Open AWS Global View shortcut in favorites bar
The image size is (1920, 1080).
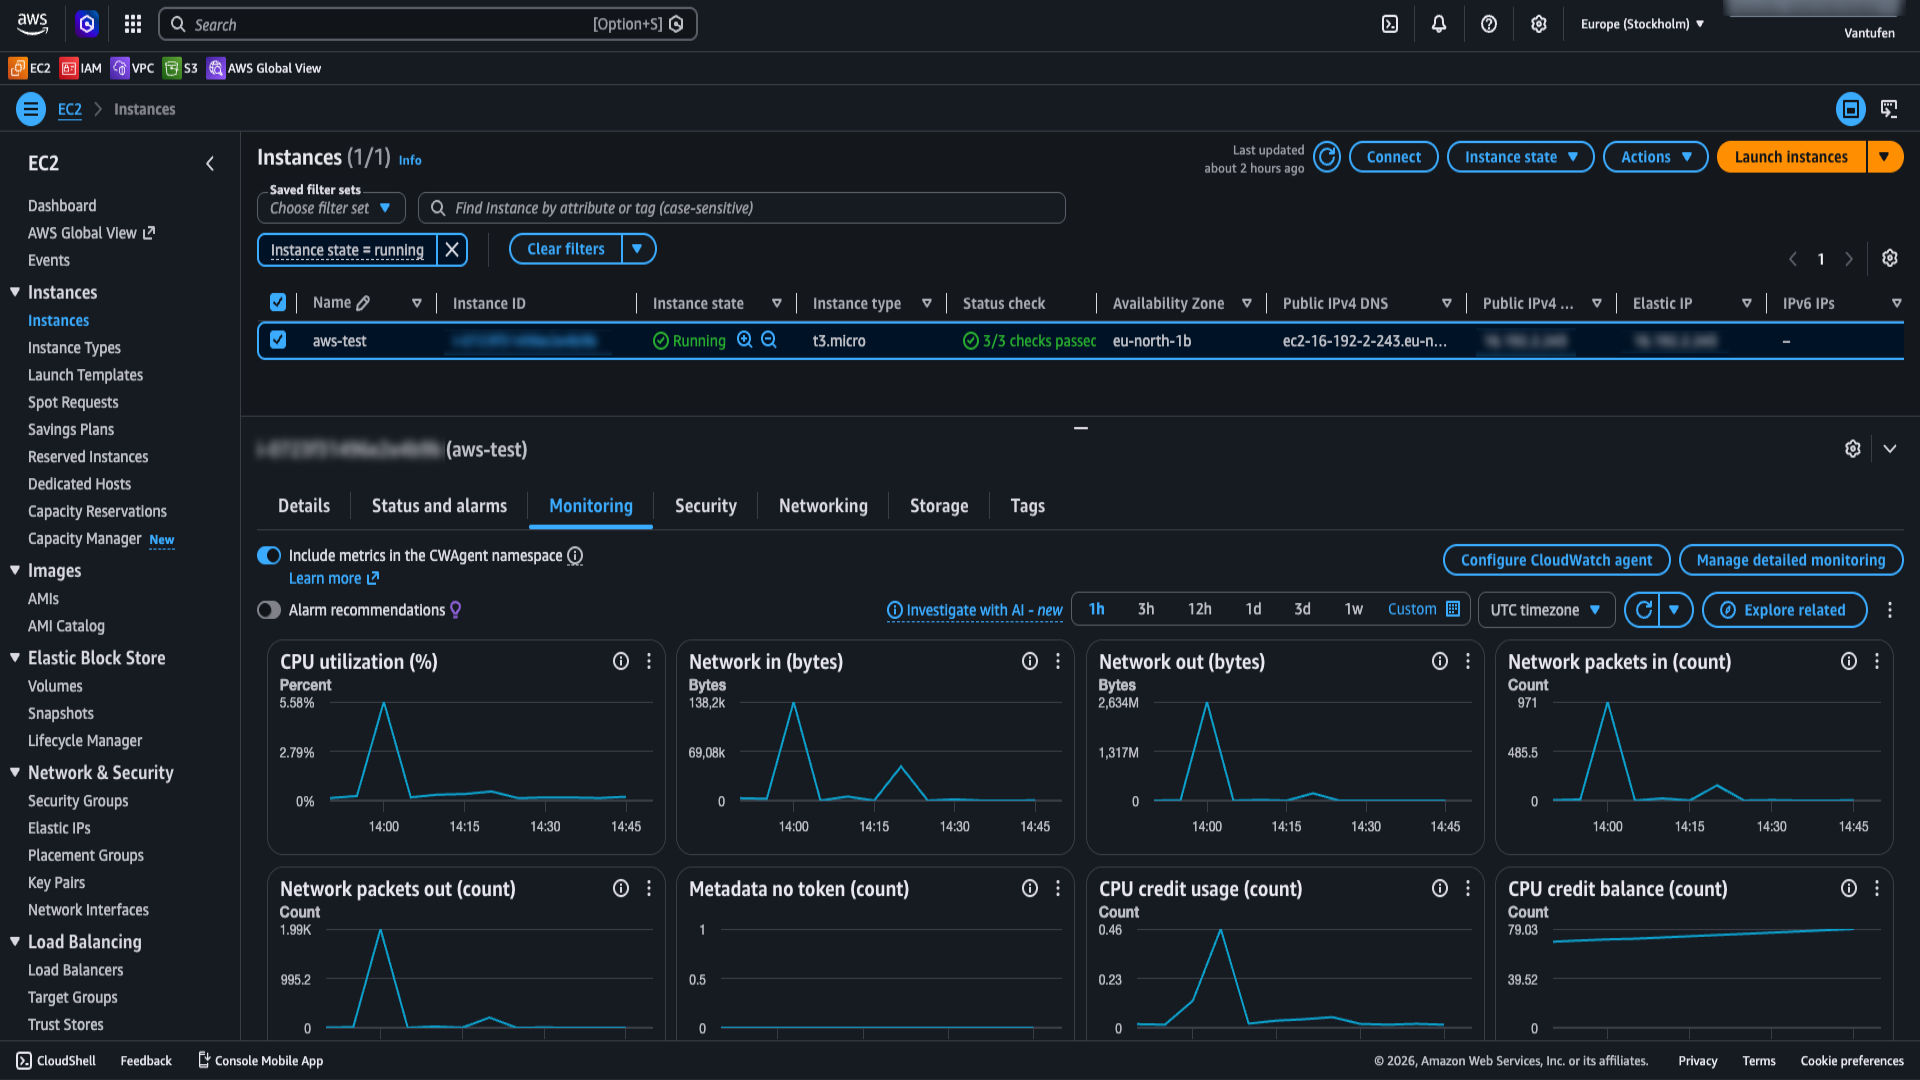click(x=264, y=68)
